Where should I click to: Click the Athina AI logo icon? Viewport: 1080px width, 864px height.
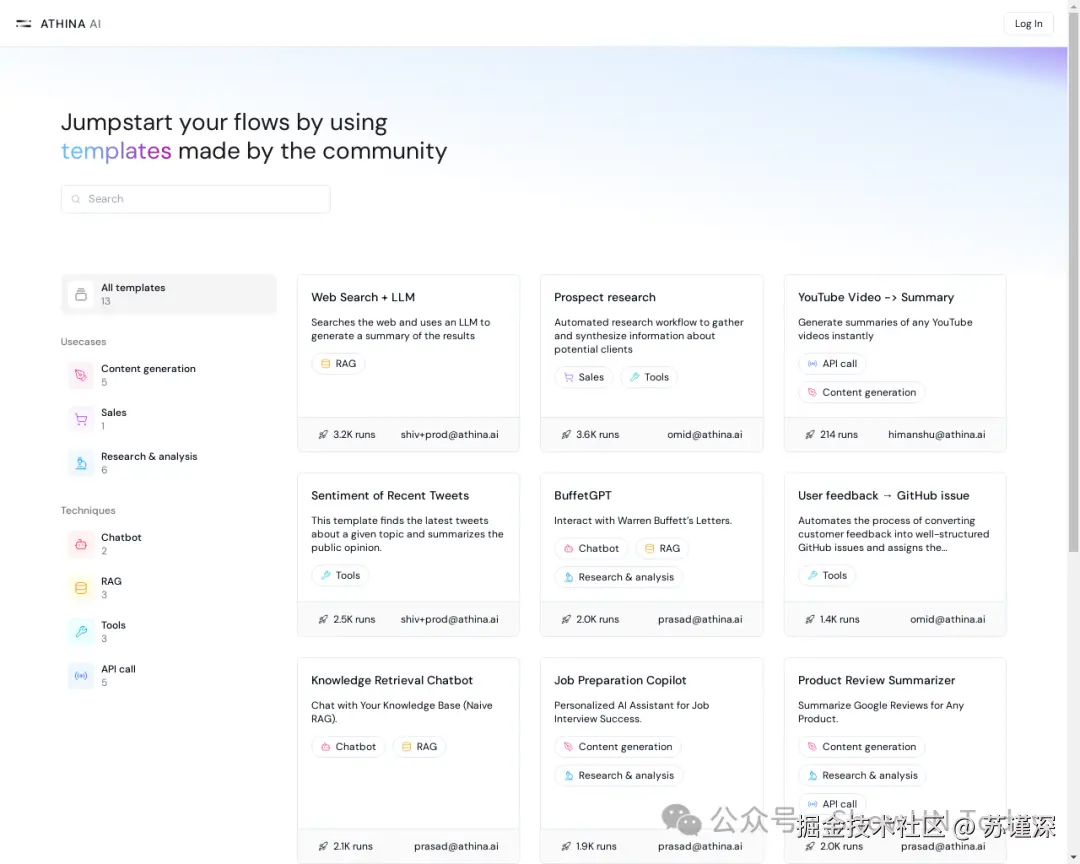pos(23,23)
